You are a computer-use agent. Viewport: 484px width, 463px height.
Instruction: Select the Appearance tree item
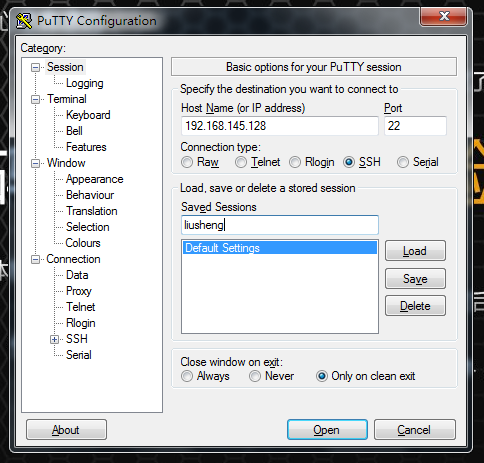(95, 179)
